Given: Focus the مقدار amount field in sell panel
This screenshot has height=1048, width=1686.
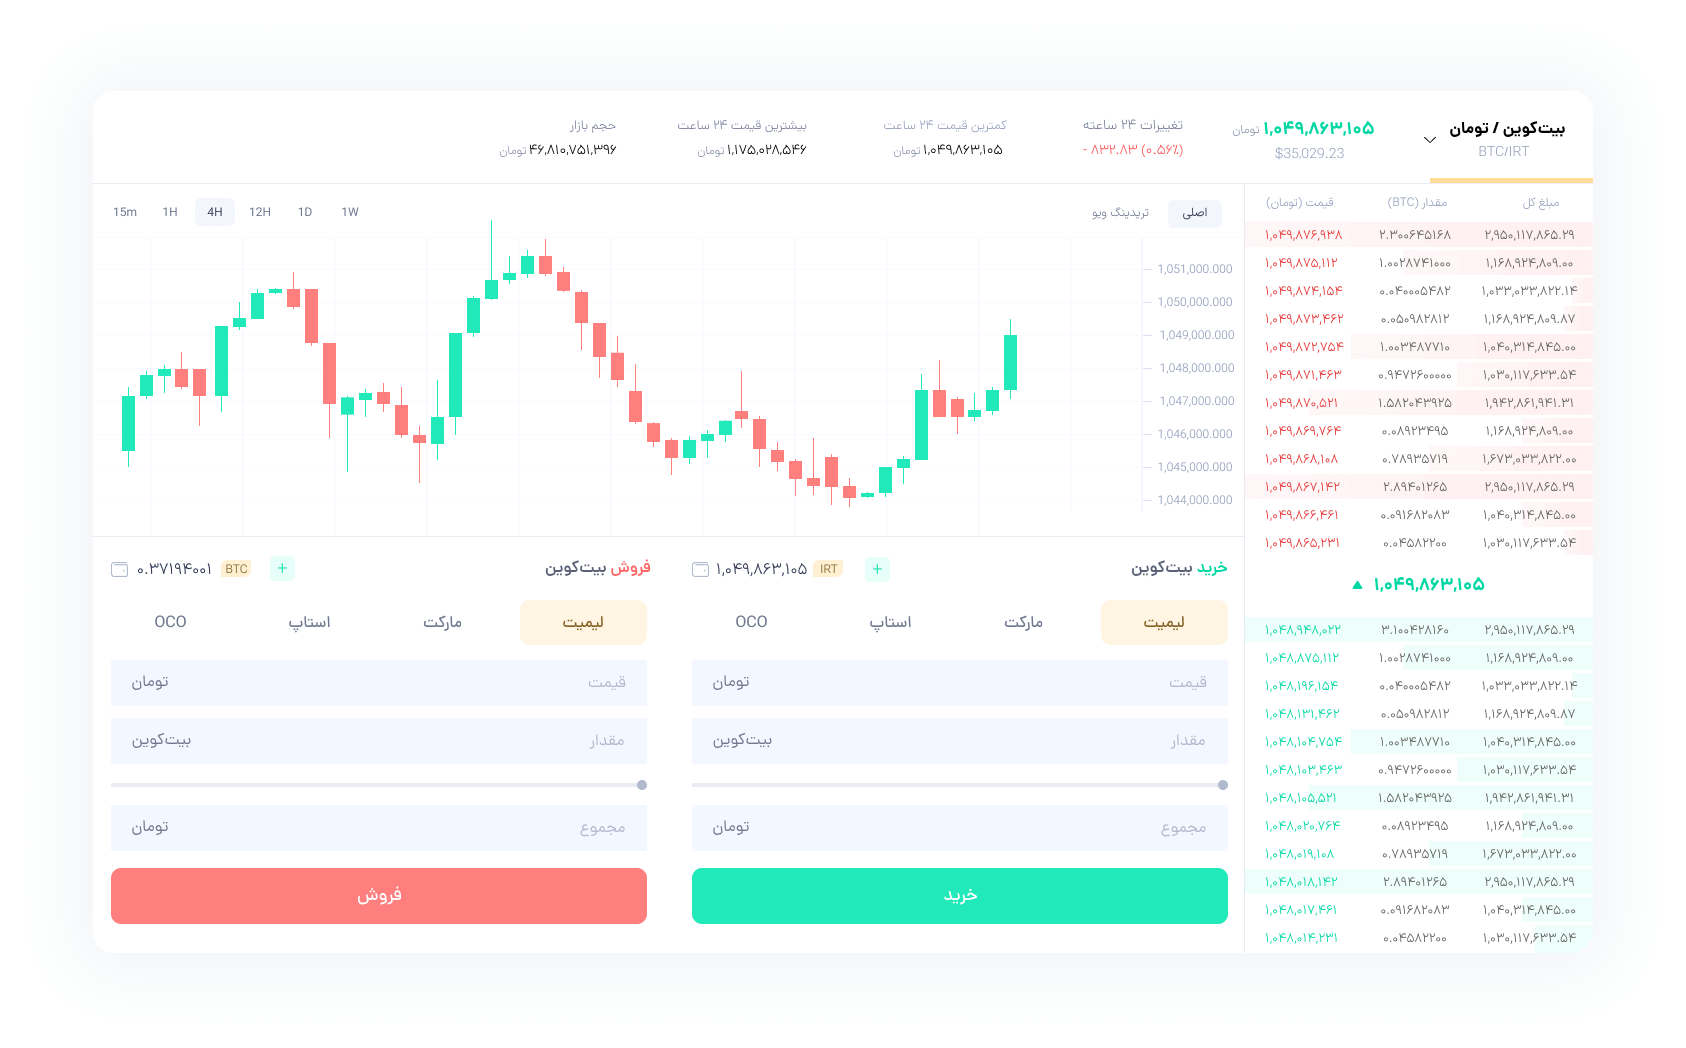Looking at the screenshot, I should pos(379,741).
